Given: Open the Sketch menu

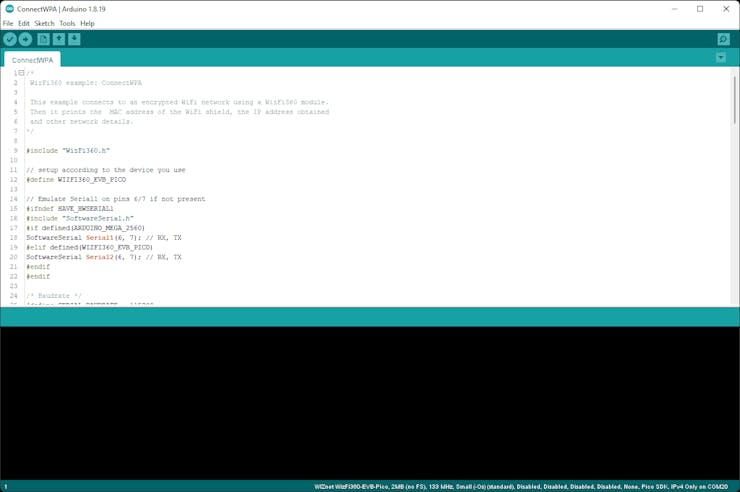Looking at the screenshot, I should [44, 23].
